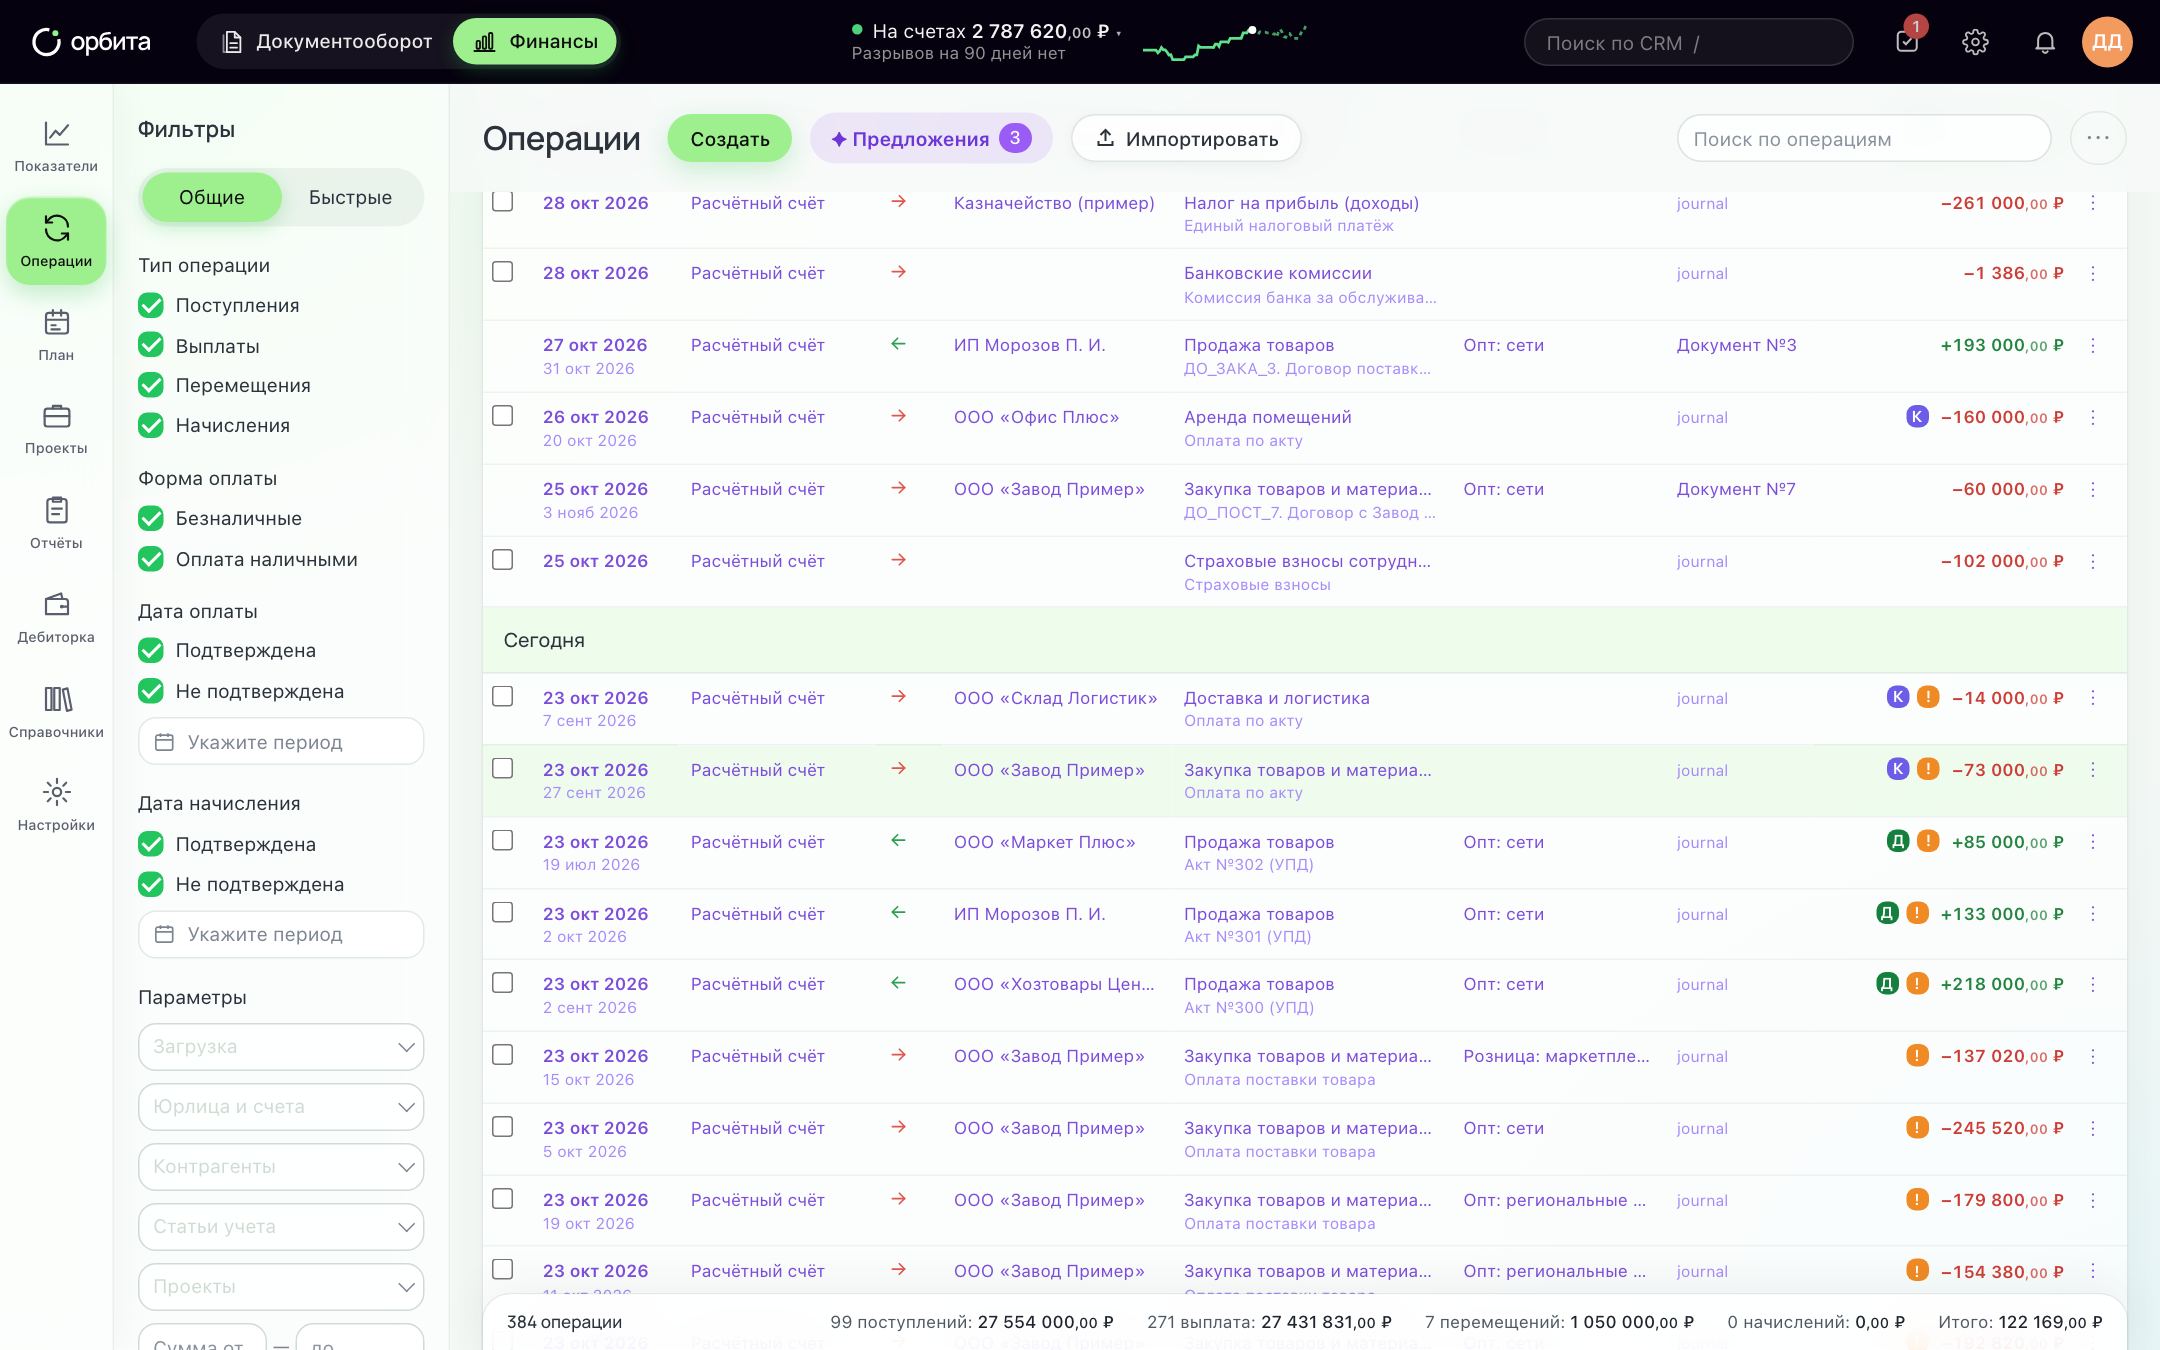Open the Показатели sidebar section
This screenshot has width=2160, height=1350.
(56, 147)
